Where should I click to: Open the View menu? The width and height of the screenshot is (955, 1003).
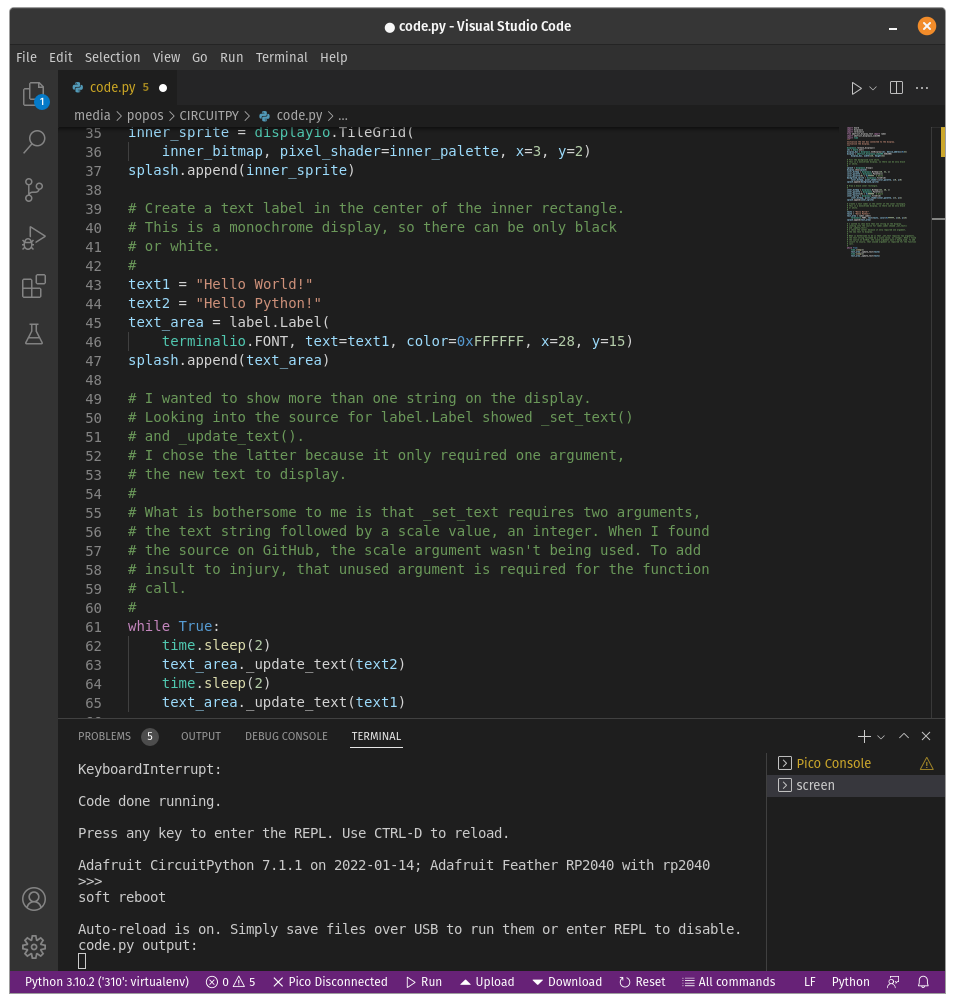pos(166,58)
